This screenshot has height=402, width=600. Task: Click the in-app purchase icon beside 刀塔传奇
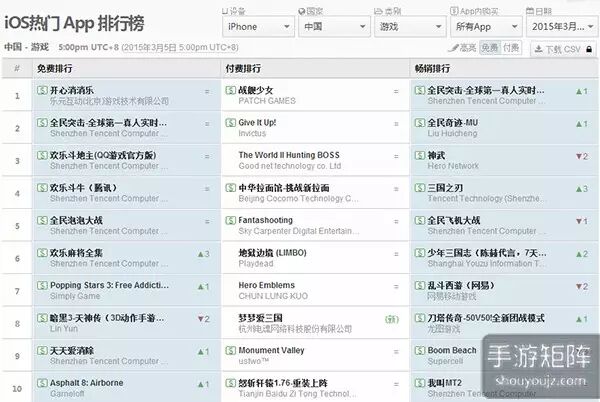point(420,318)
